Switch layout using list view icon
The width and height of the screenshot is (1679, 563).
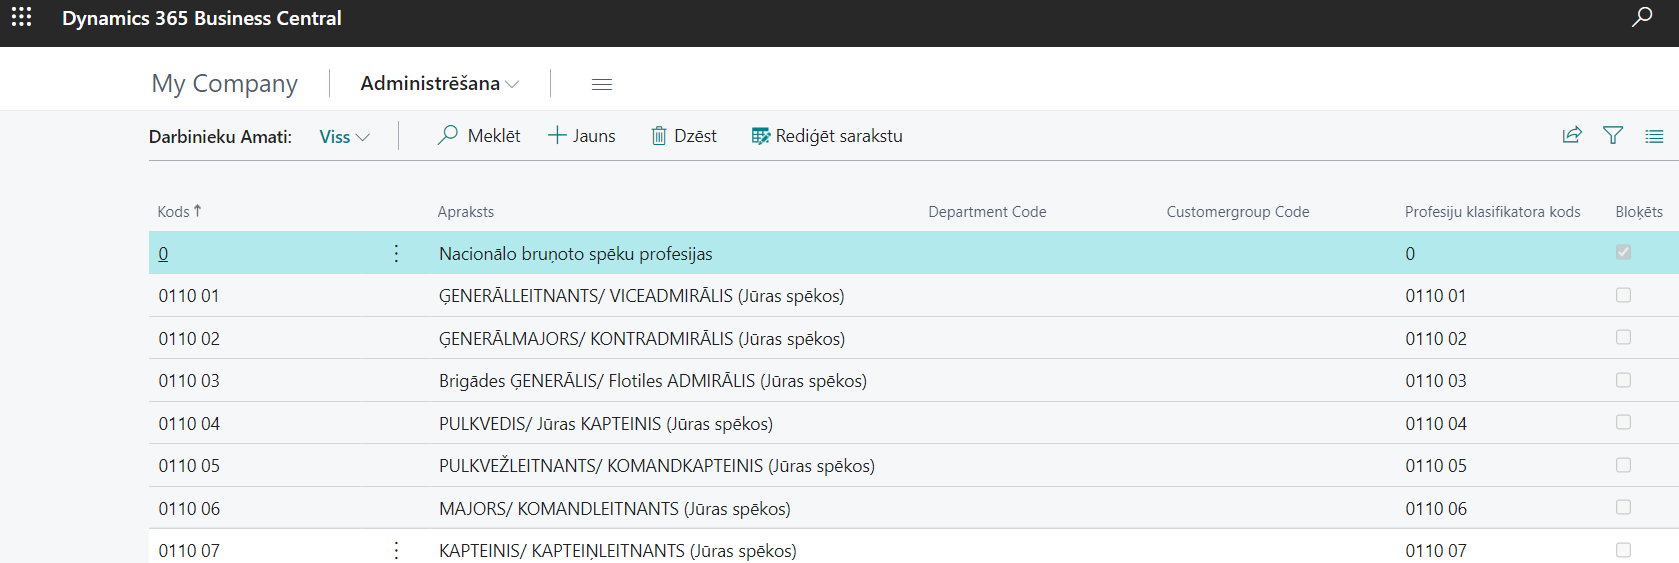coord(1654,136)
